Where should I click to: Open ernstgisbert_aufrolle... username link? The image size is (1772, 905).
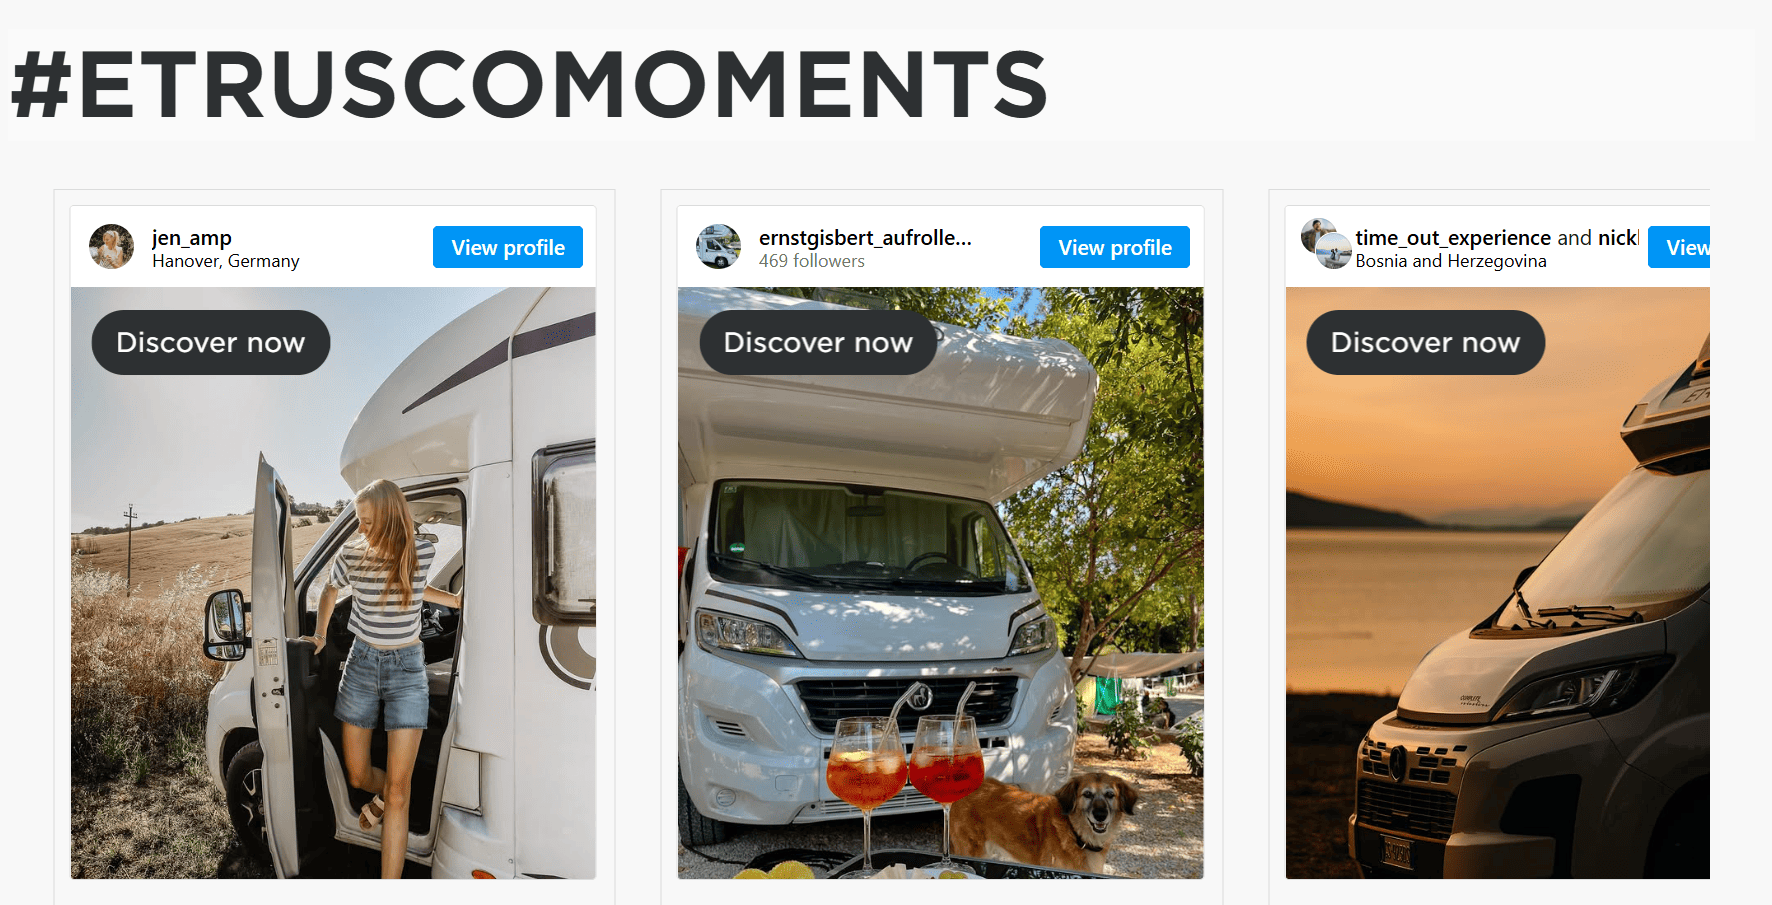(x=865, y=237)
